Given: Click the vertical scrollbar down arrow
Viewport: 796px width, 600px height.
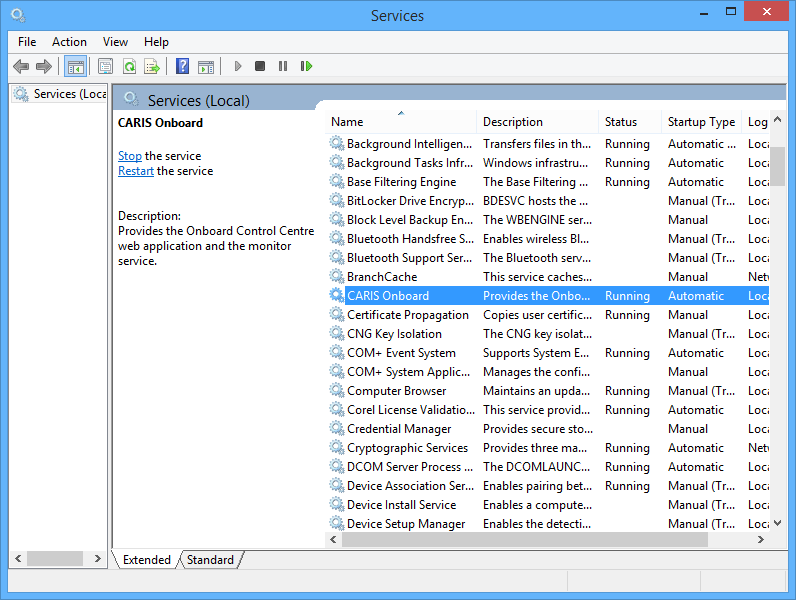Looking at the screenshot, I should 777,522.
